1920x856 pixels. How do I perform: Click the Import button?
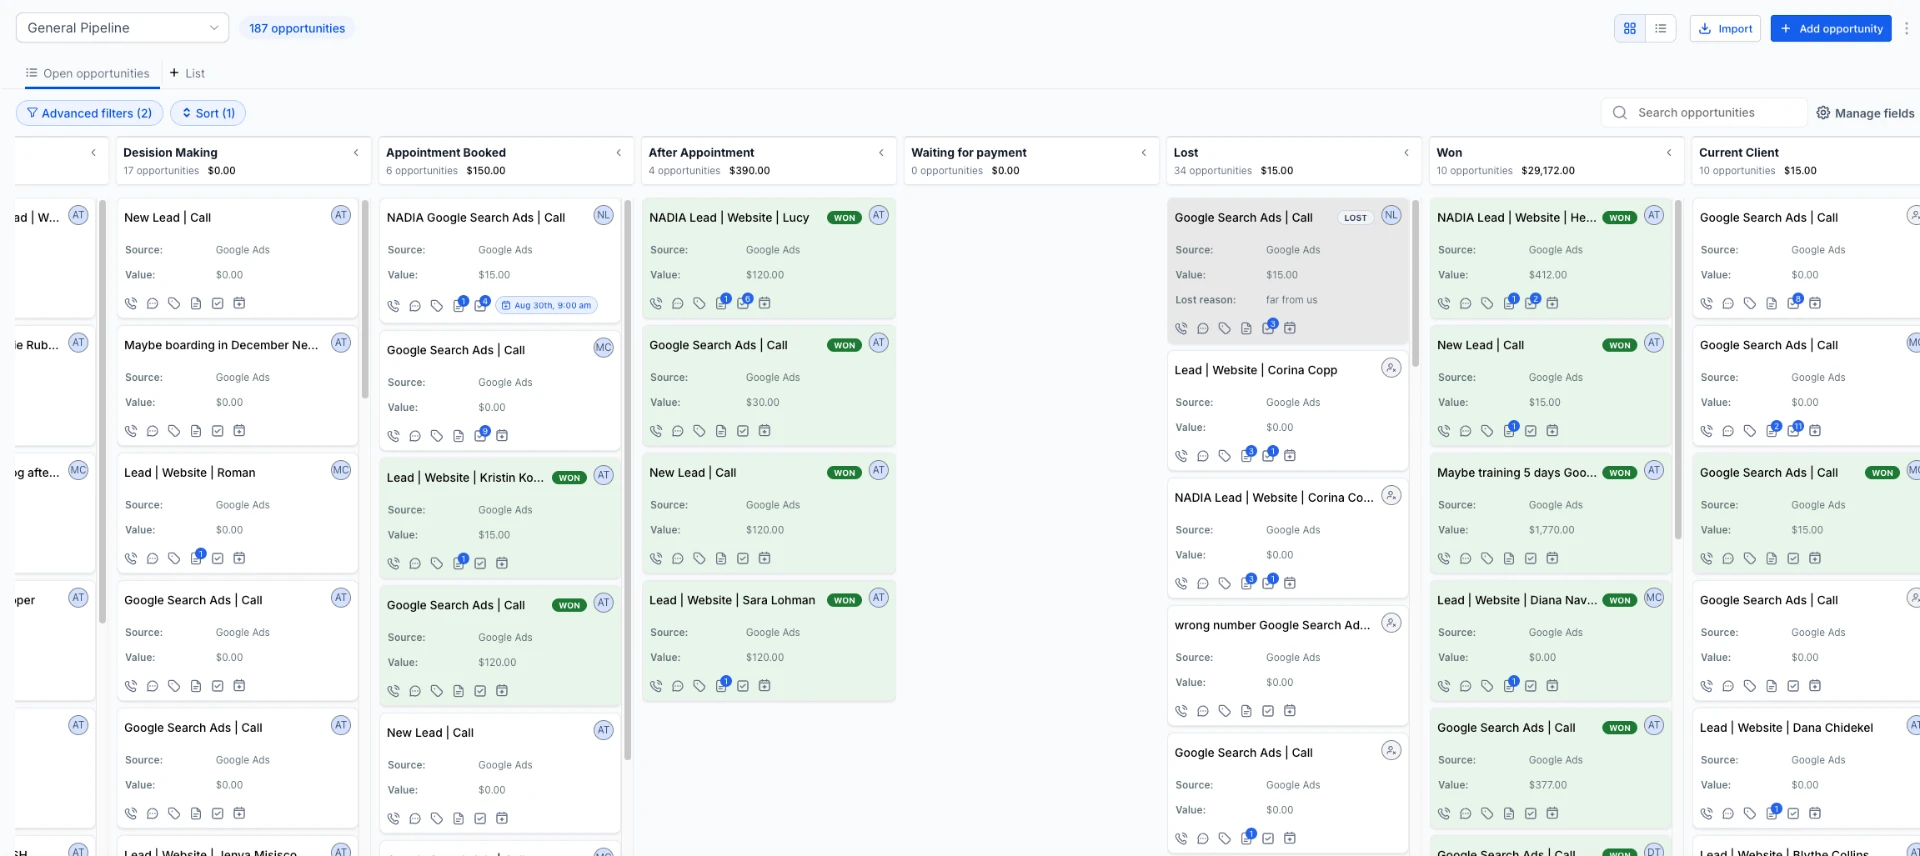point(1725,28)
